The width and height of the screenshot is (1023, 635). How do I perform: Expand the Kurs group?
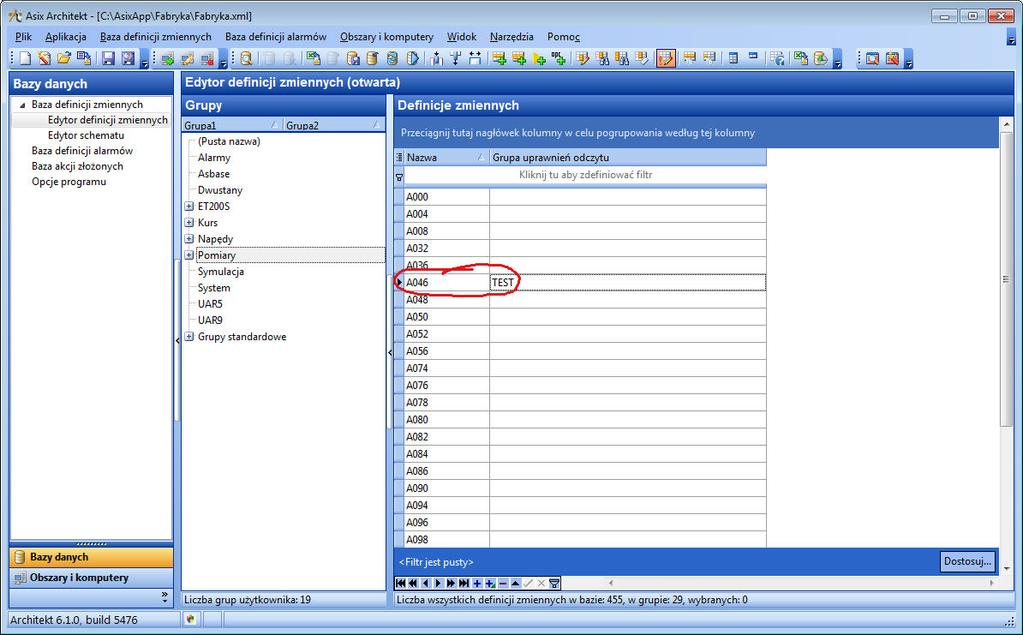click(189, 223)
